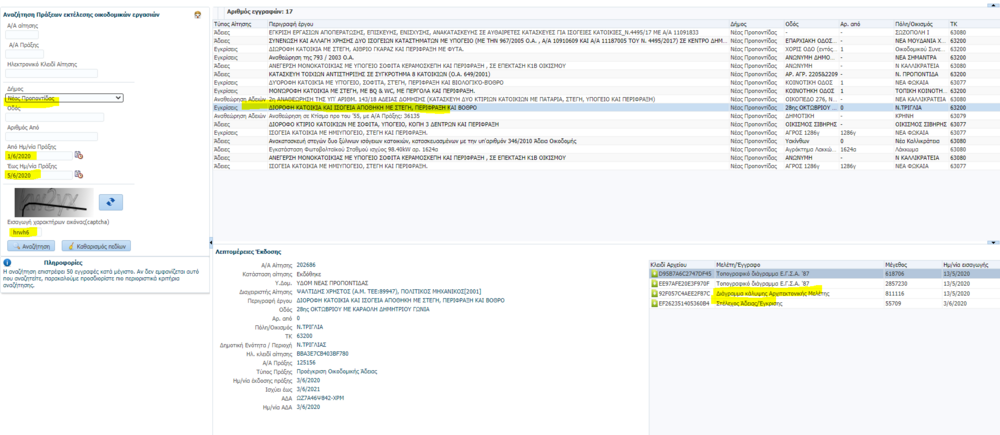Click file icon of Στέλεχος Άδειας/Έγκρισης row

point(654,303)
